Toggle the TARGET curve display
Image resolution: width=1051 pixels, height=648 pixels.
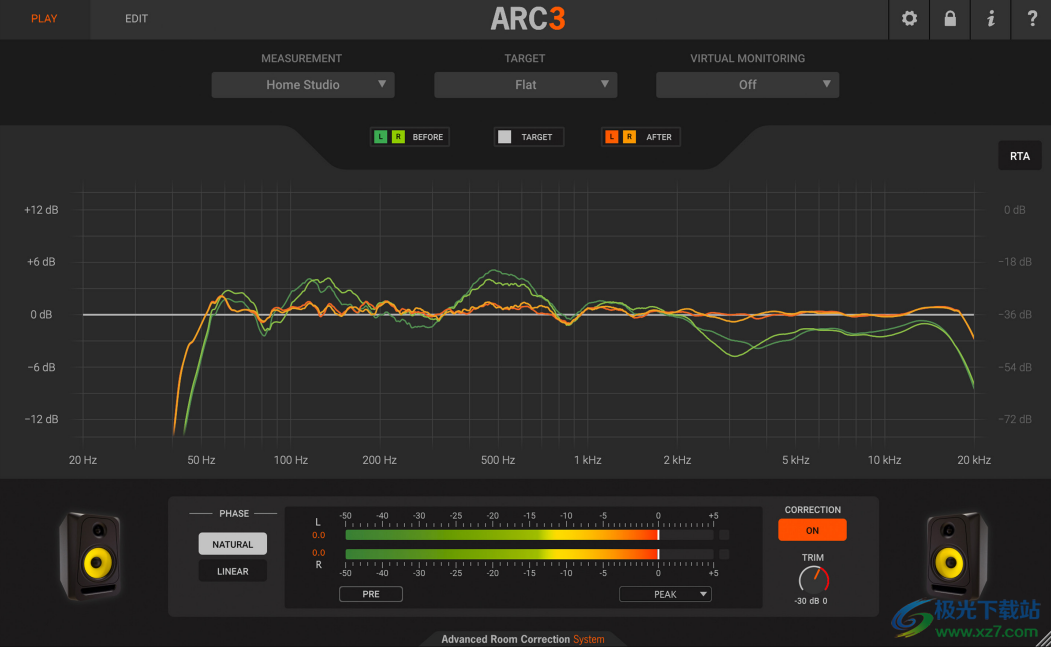click(x=528, y=136)
